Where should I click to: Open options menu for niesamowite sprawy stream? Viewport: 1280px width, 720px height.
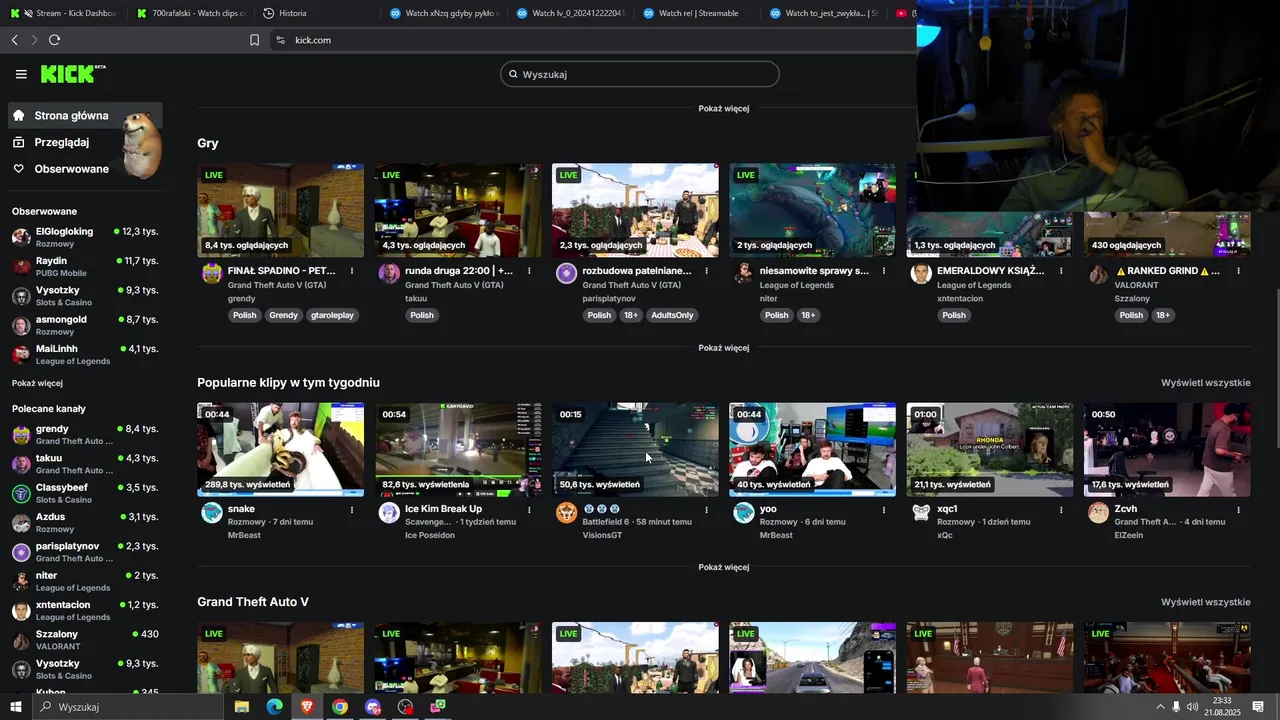pos(884,271)
